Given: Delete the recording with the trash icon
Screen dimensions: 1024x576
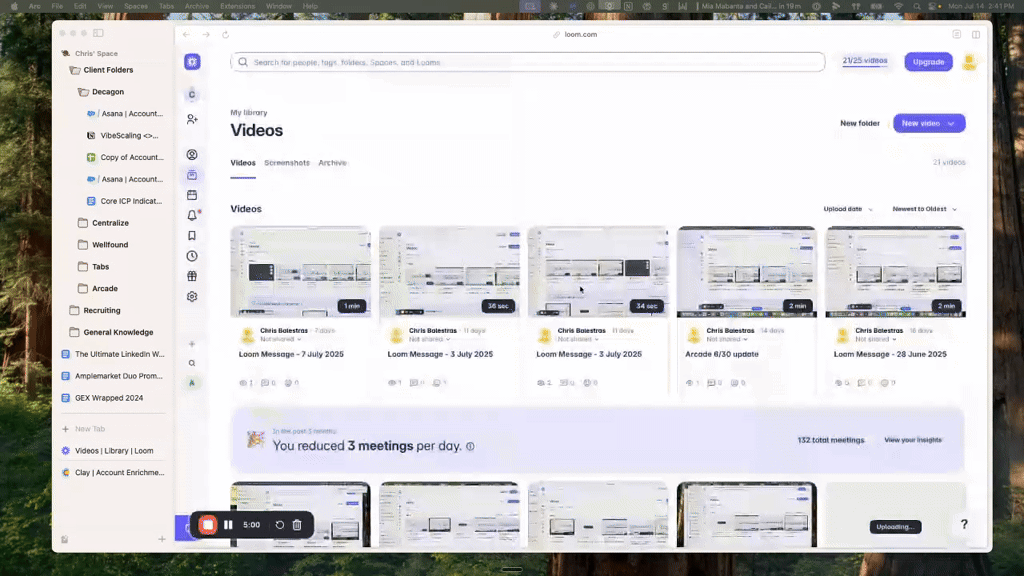Looking at the screenshot, I should 297,525.
